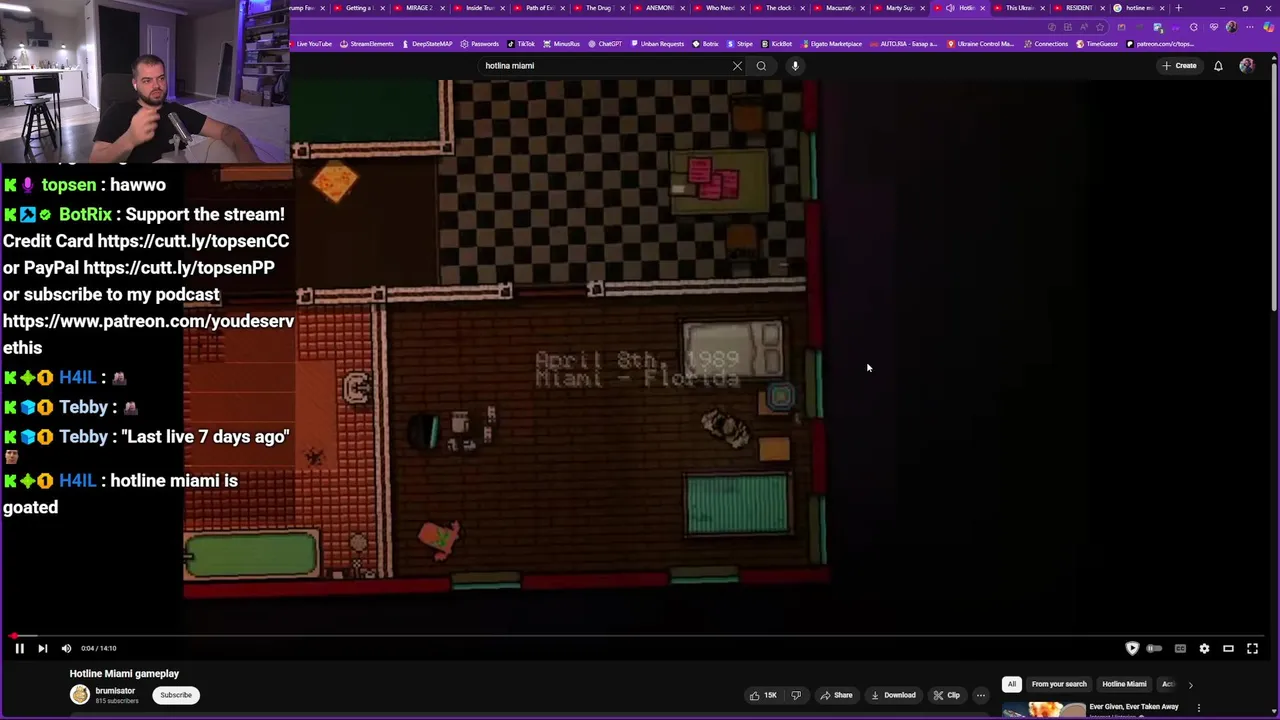
Task: Download the video
Action: click(893, 695)
